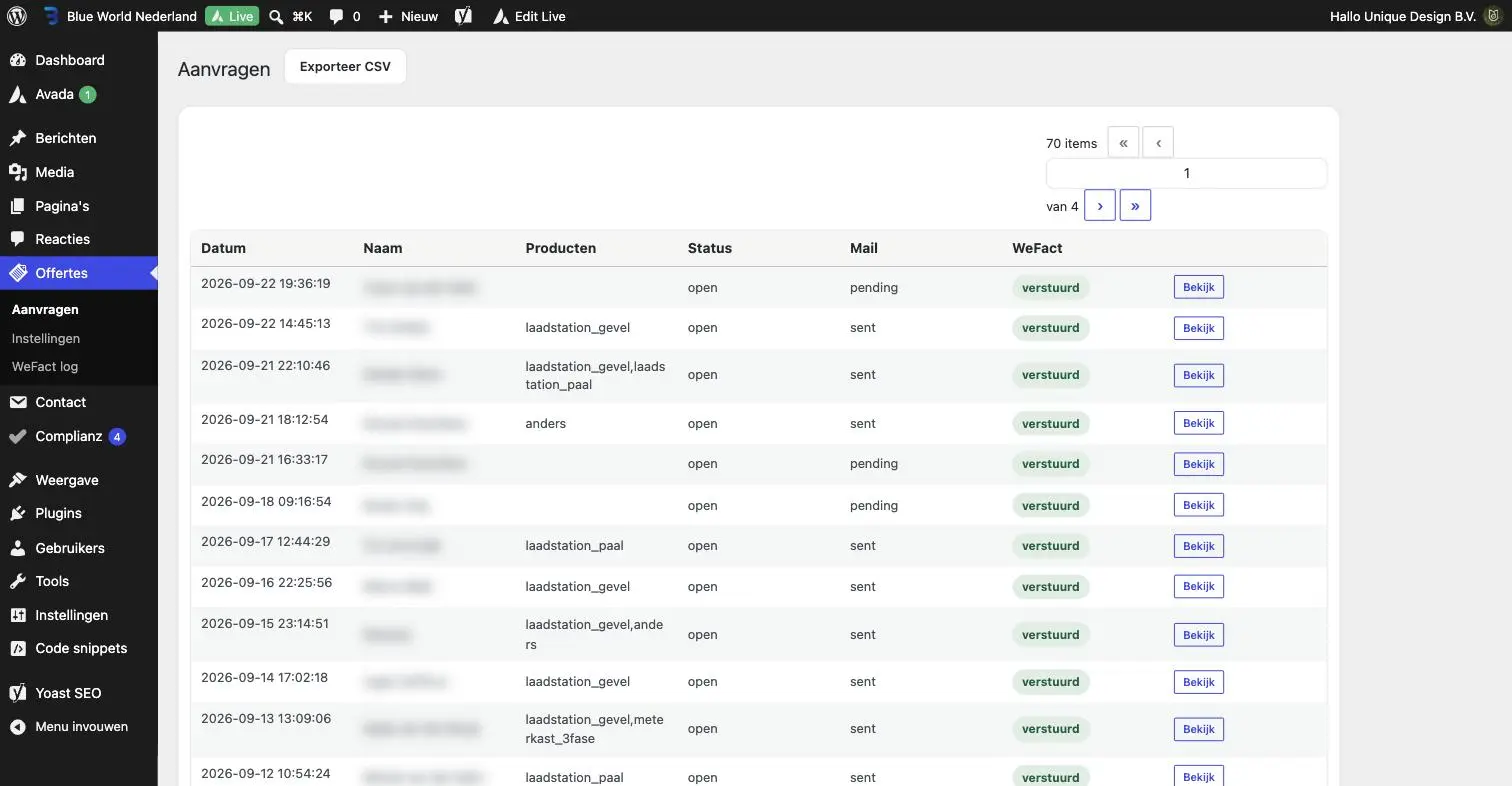Open Blue World Nederland site icon
1512x786 pixels.
click(x=51, y=16)
